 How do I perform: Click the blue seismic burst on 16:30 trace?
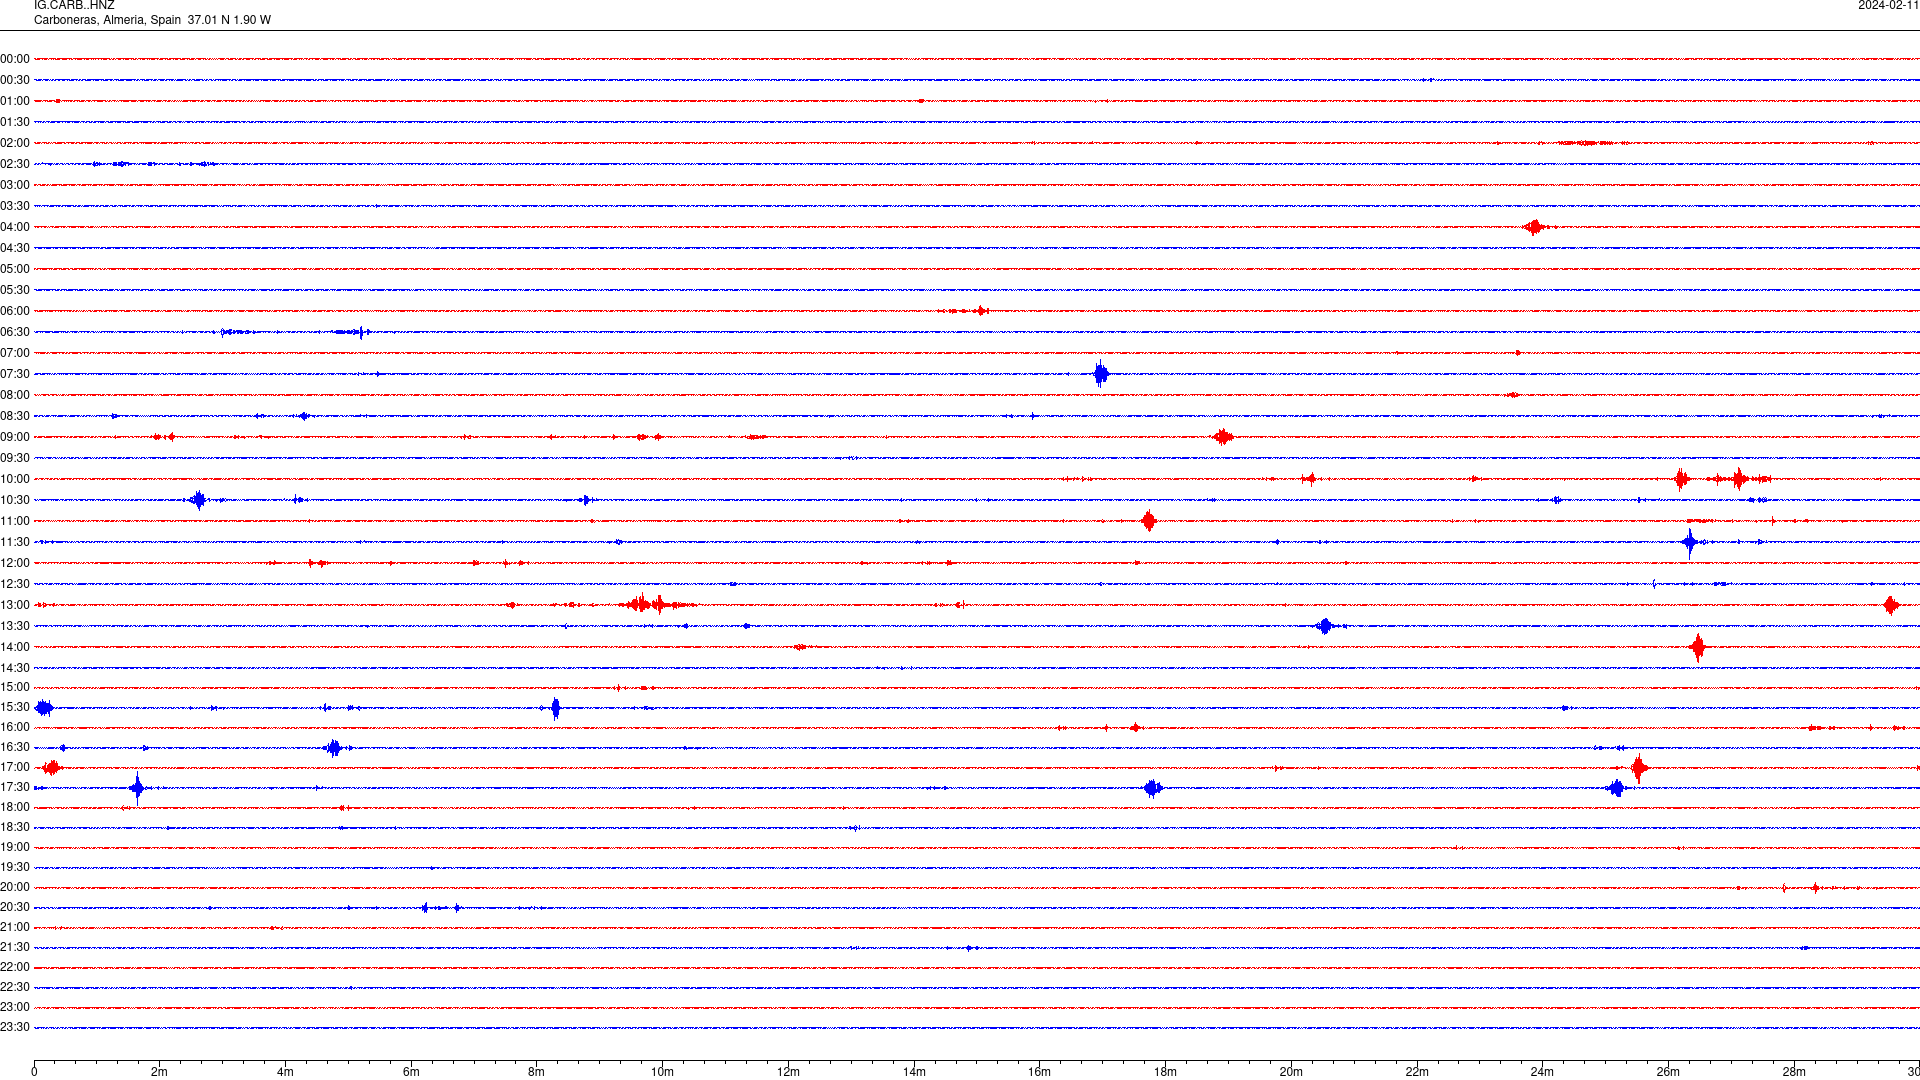point(334,747)
